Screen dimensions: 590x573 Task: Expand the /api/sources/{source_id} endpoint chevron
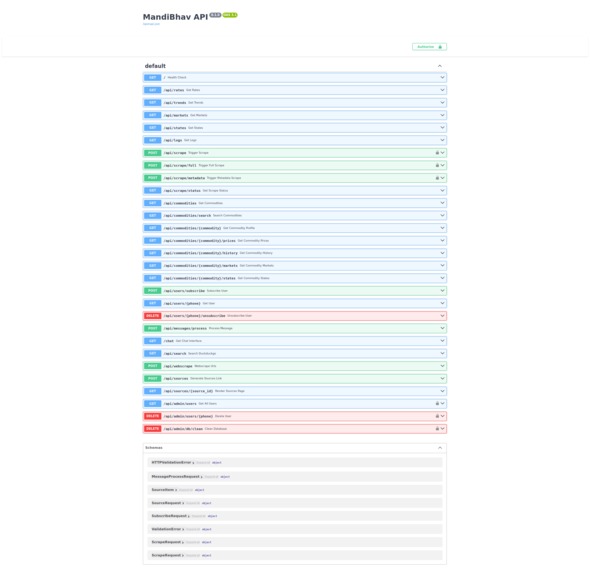tap(442, 391)
